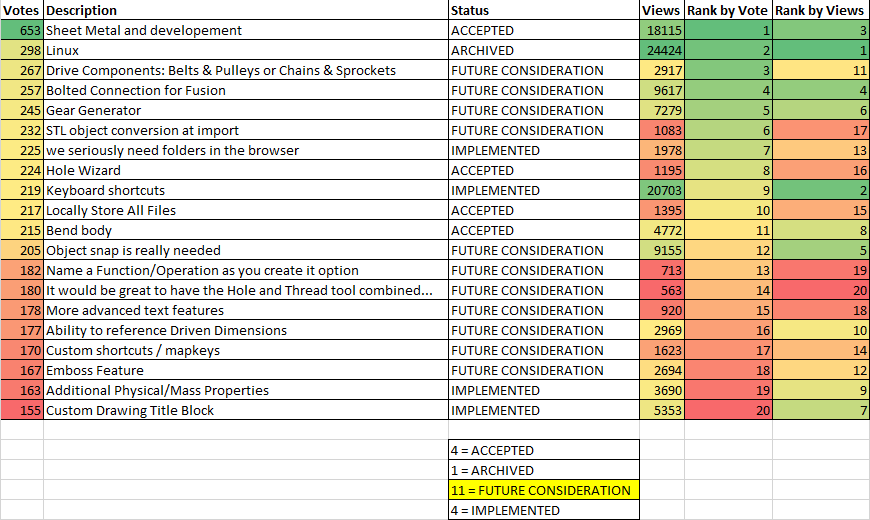Screen dimensions: 870x520
Task: Click the yellow '11 = FUTURE CONSIDERATION' cell
Action: click(x=544, y=489)
